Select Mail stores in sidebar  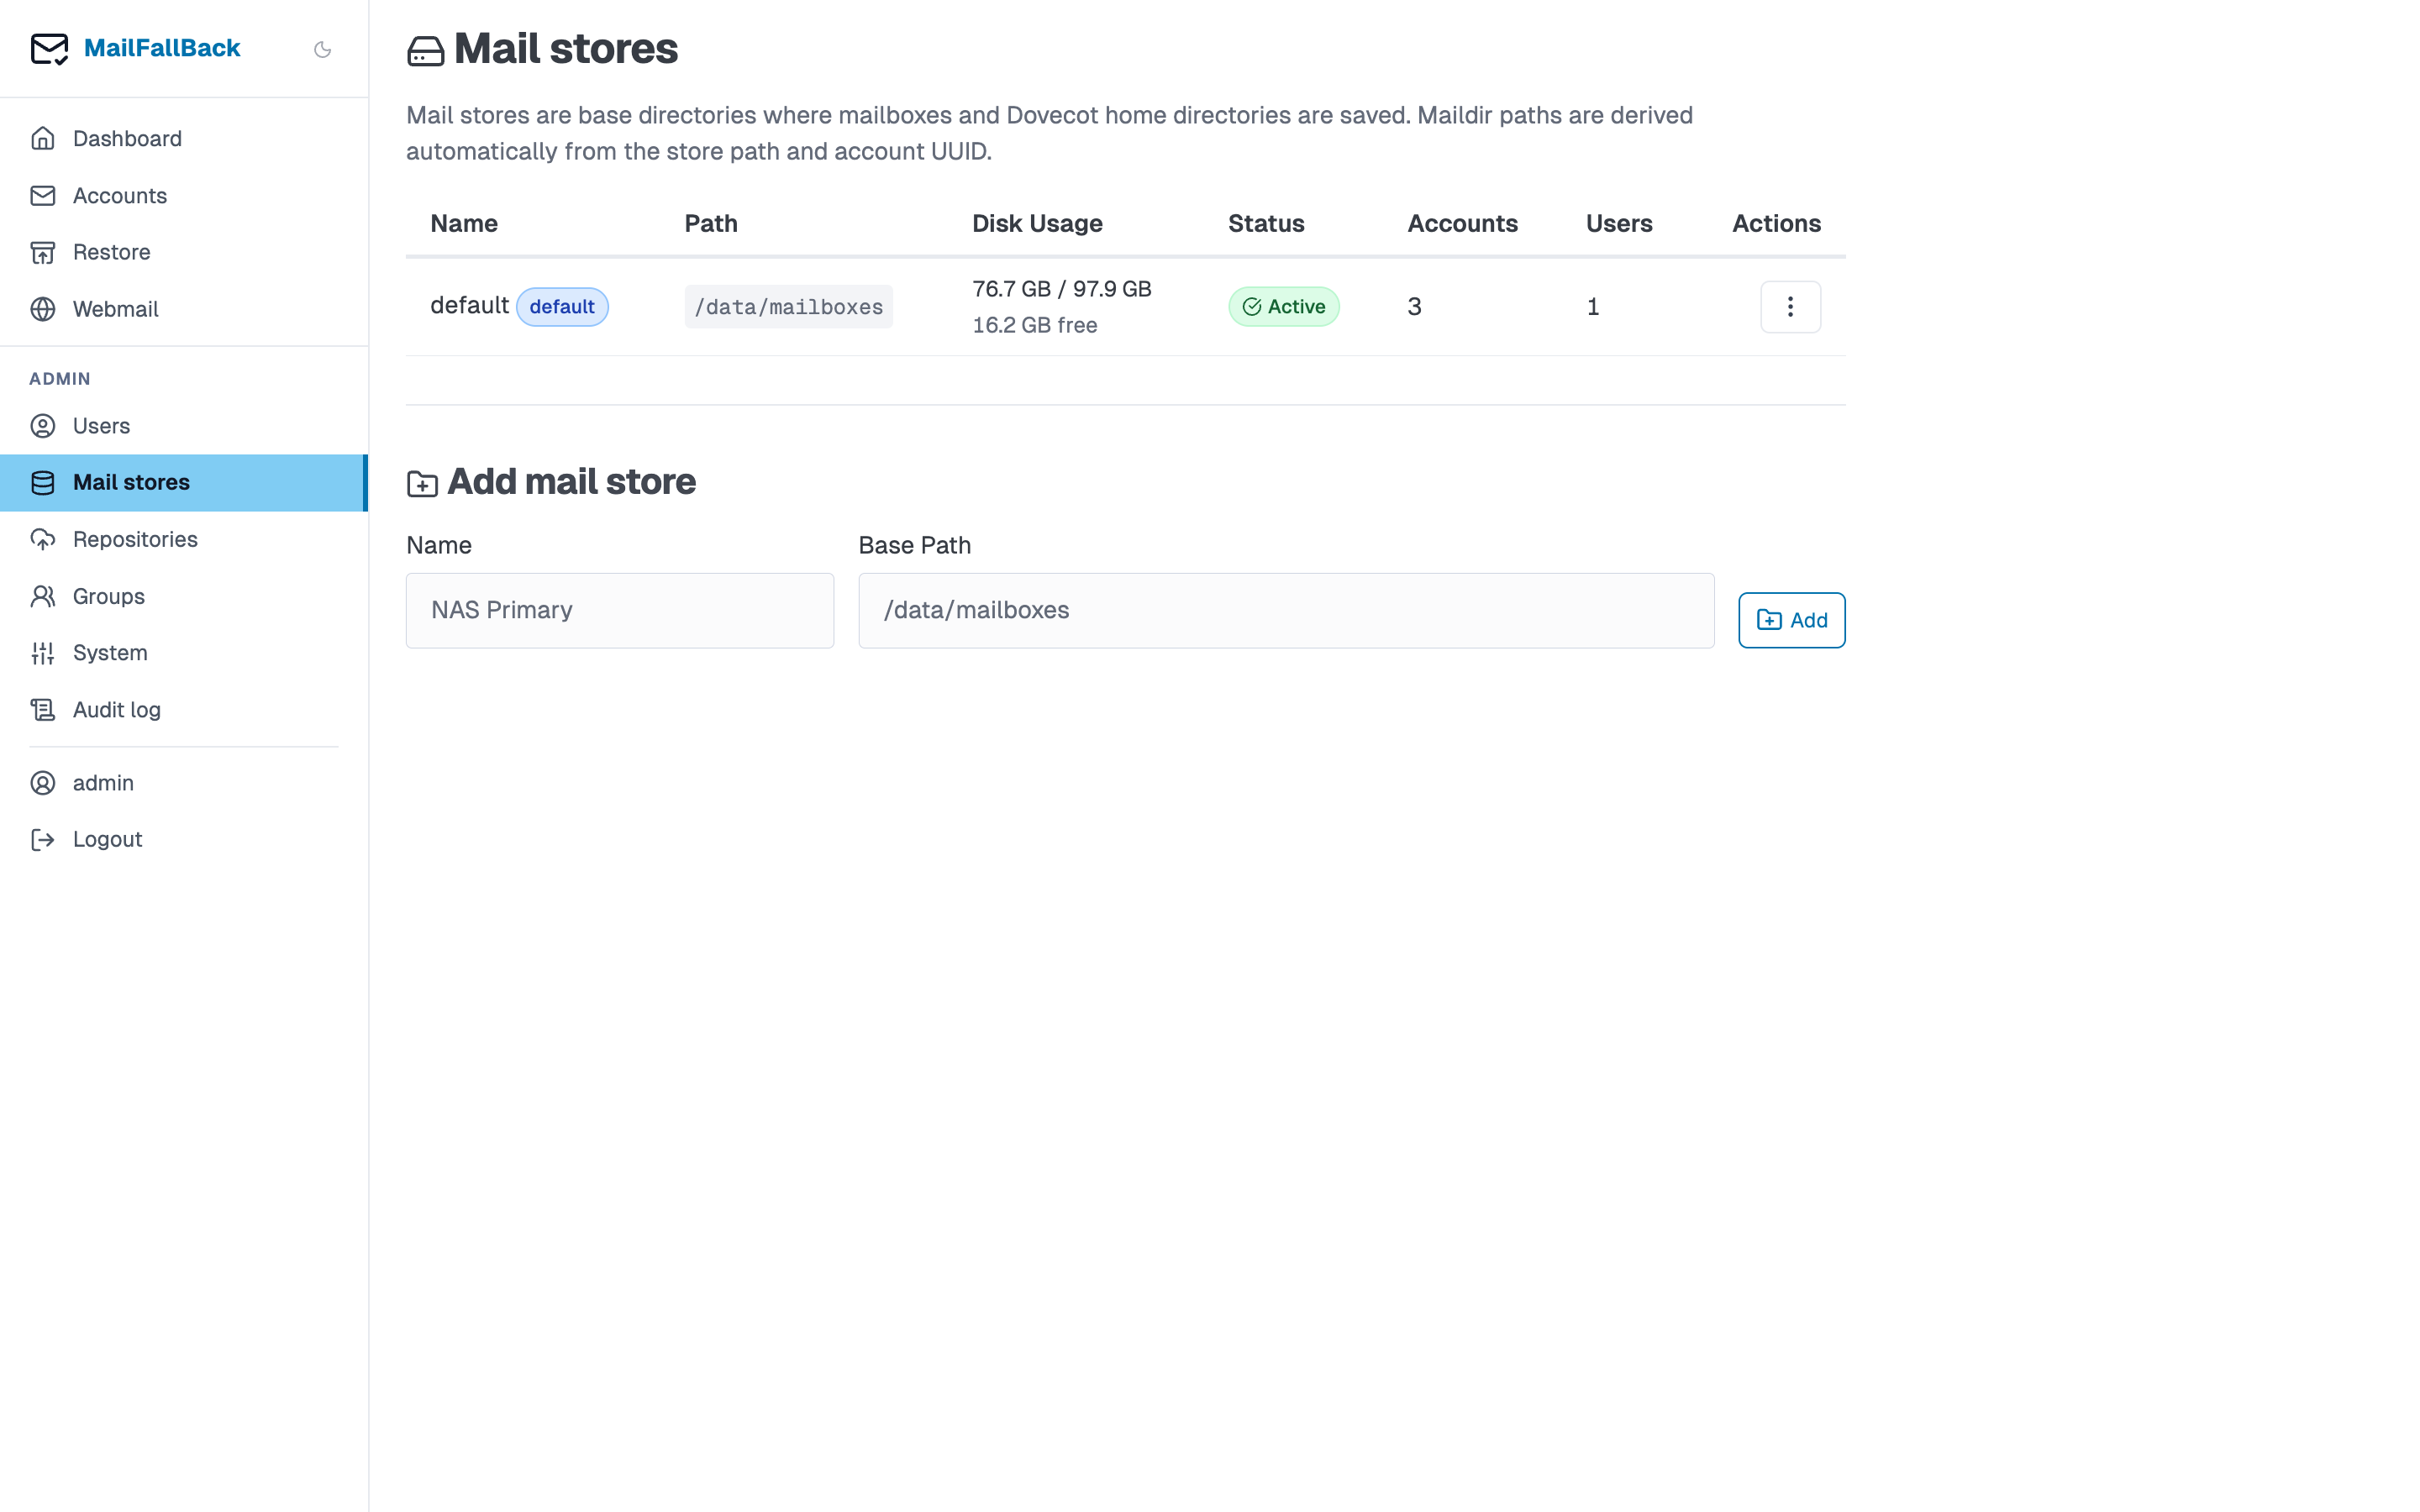(x=184, y=483)
